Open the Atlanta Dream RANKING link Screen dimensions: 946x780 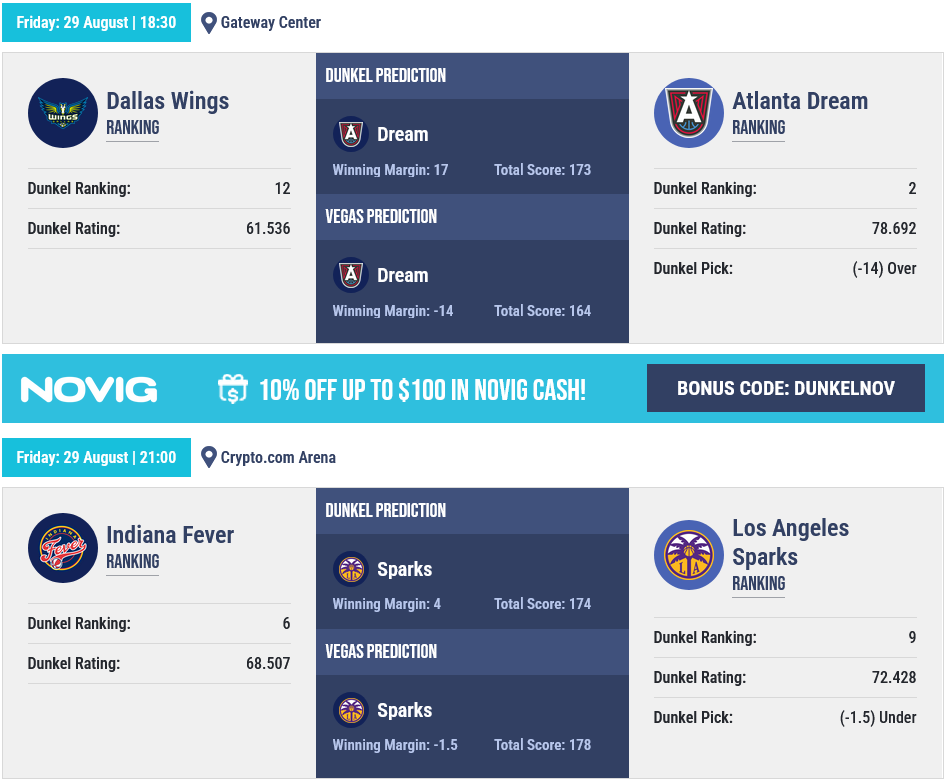758,128
